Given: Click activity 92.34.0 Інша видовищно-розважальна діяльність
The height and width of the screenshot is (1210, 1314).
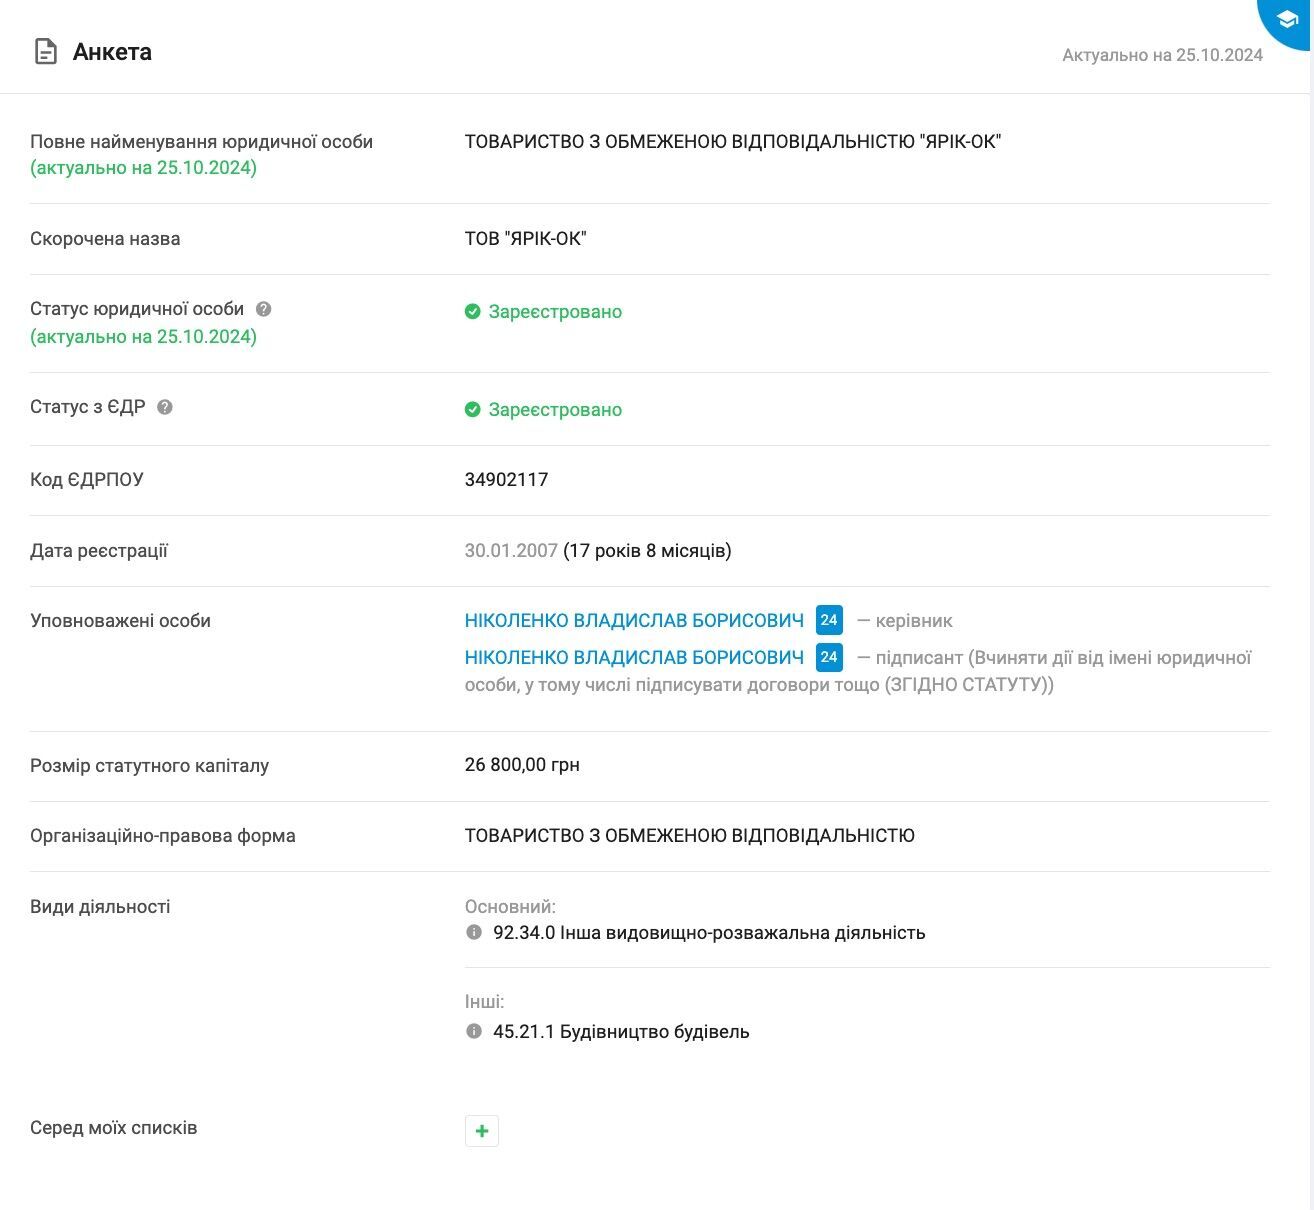Looking at the screenshot, I should (x=709, y=933).
